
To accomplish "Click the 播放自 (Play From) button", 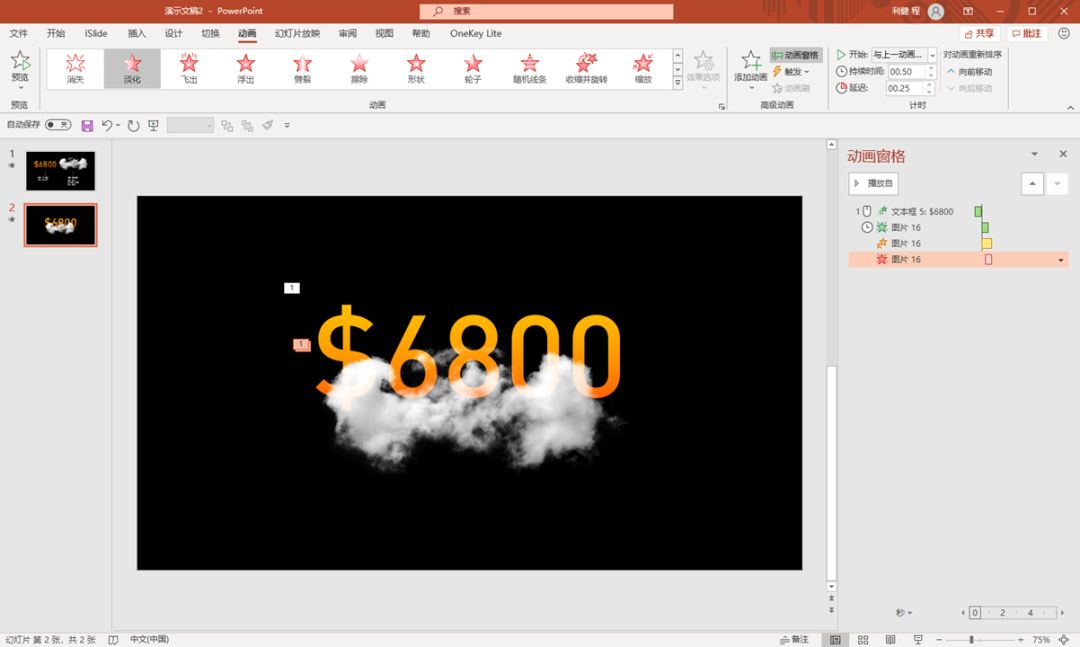I will 873,183.
